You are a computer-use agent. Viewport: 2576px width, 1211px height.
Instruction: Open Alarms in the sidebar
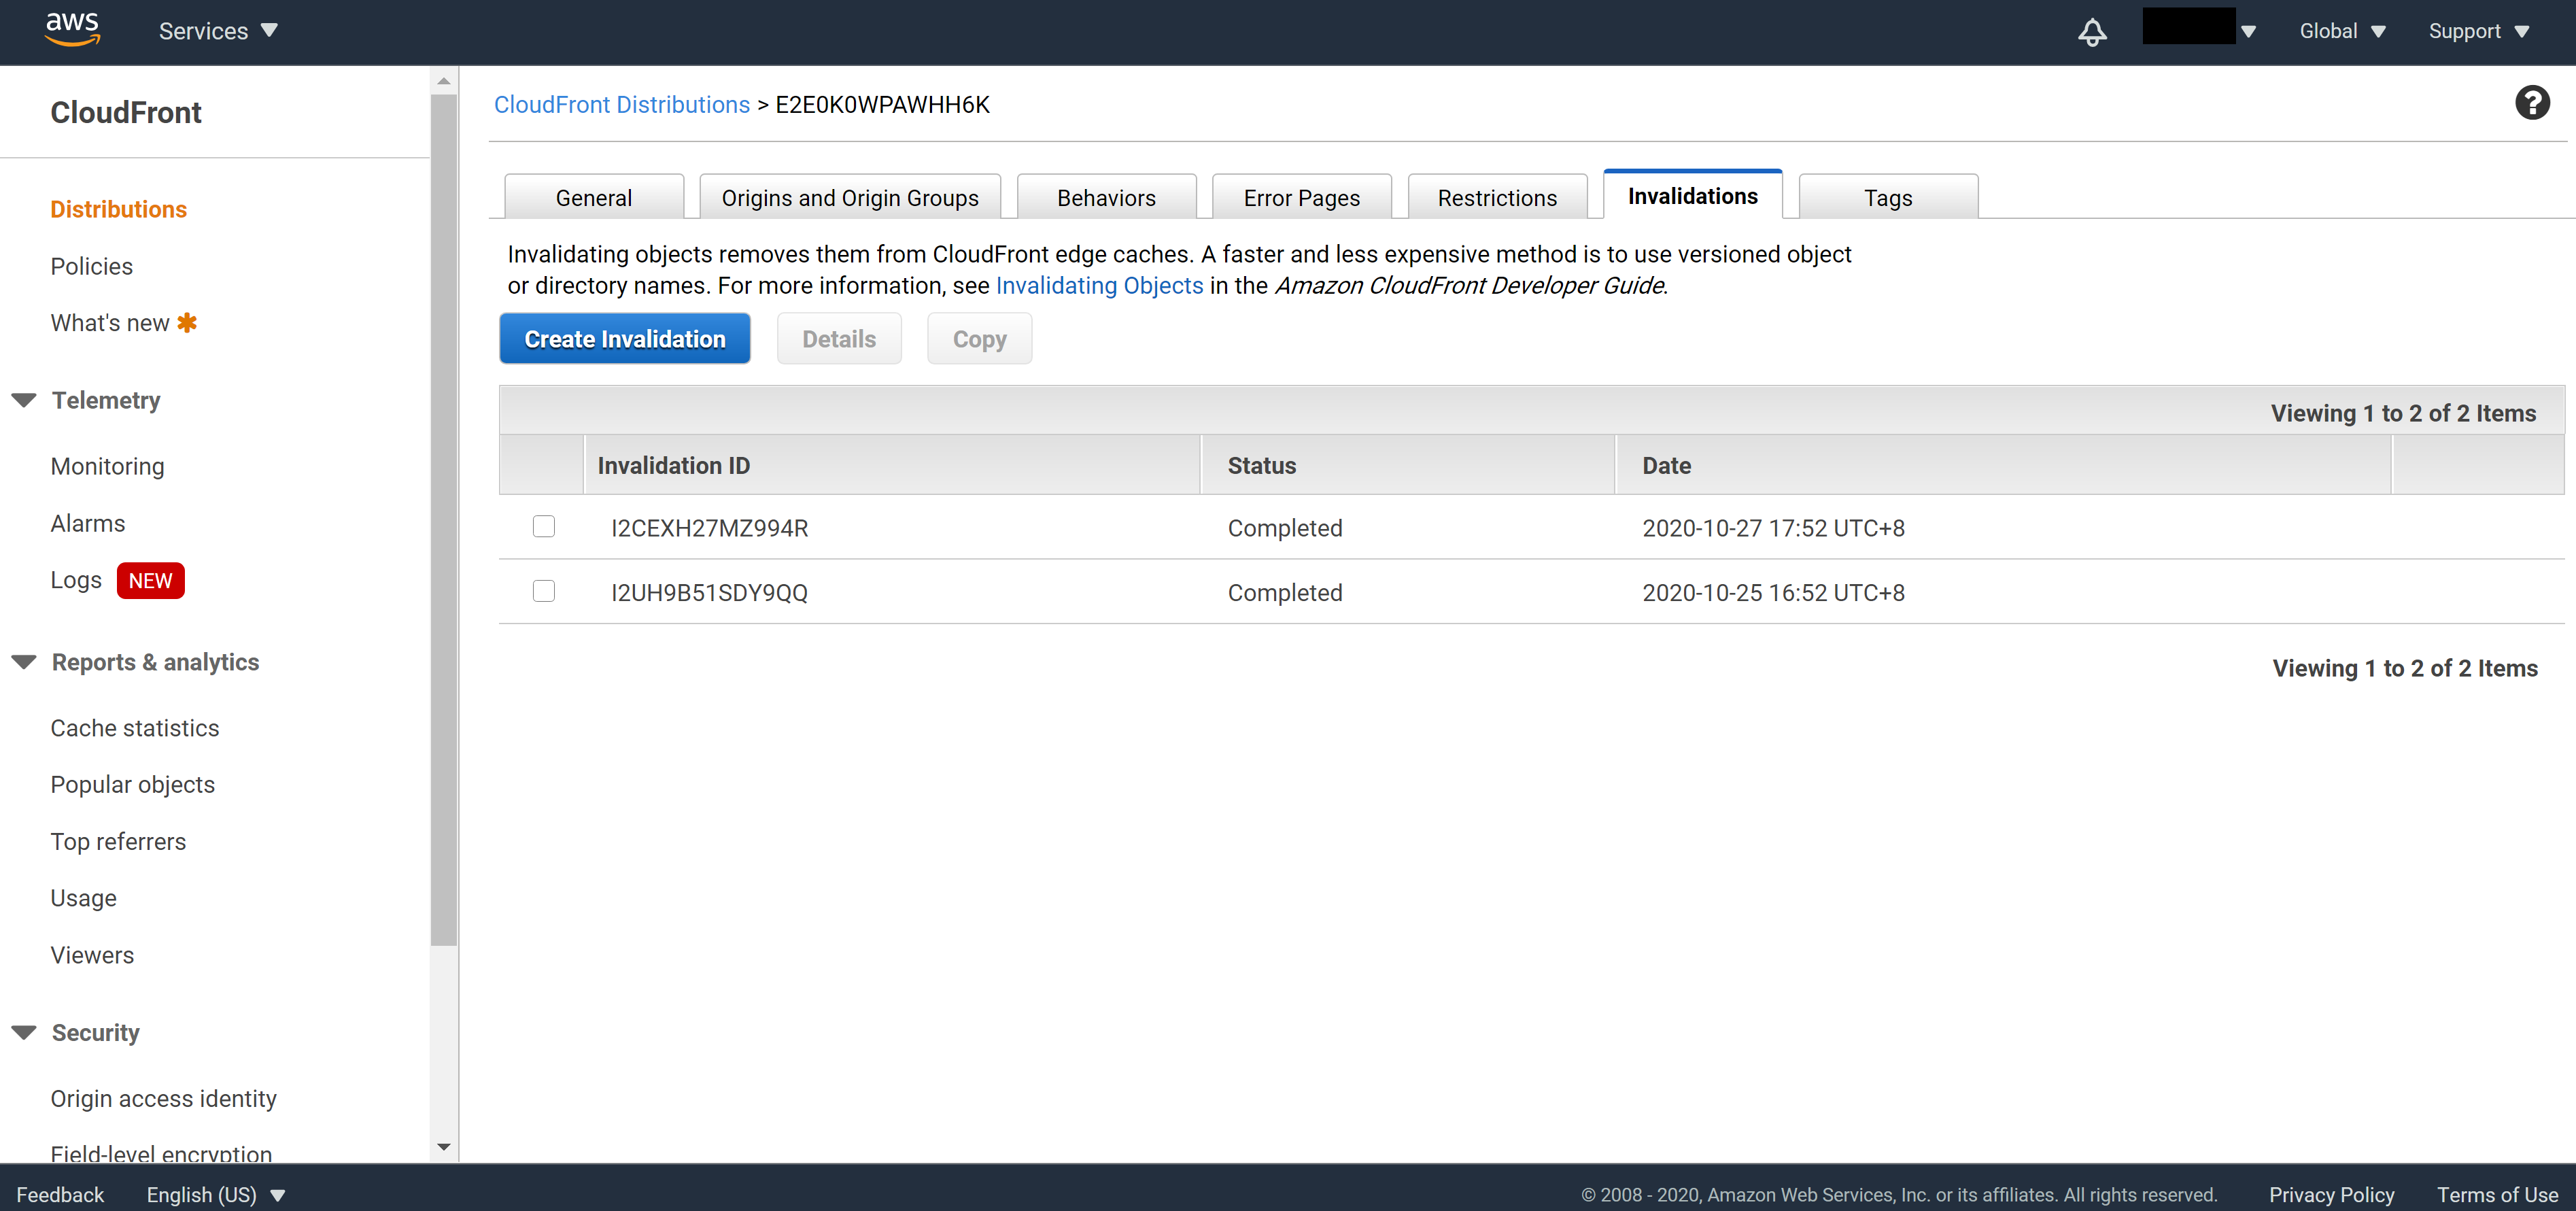point(88,523)
